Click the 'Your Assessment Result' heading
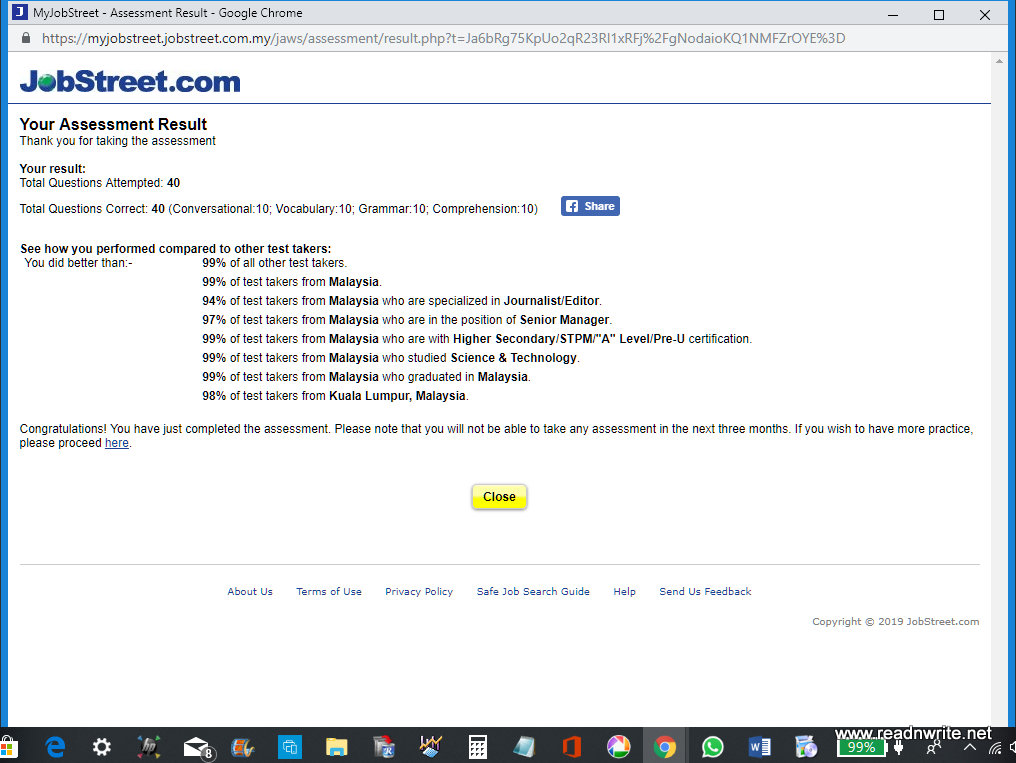The width and height of the screenshot is (1016, 763). click(113, 124)
